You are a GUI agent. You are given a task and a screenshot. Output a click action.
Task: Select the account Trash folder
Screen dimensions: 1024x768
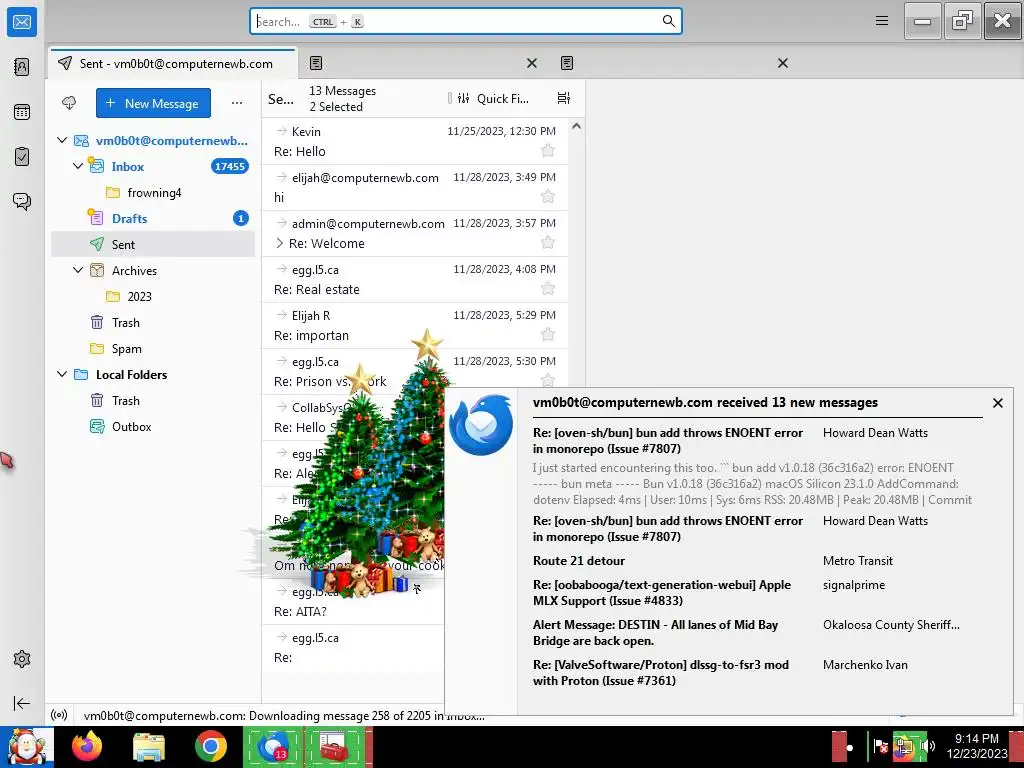click(x=153, y=323)
